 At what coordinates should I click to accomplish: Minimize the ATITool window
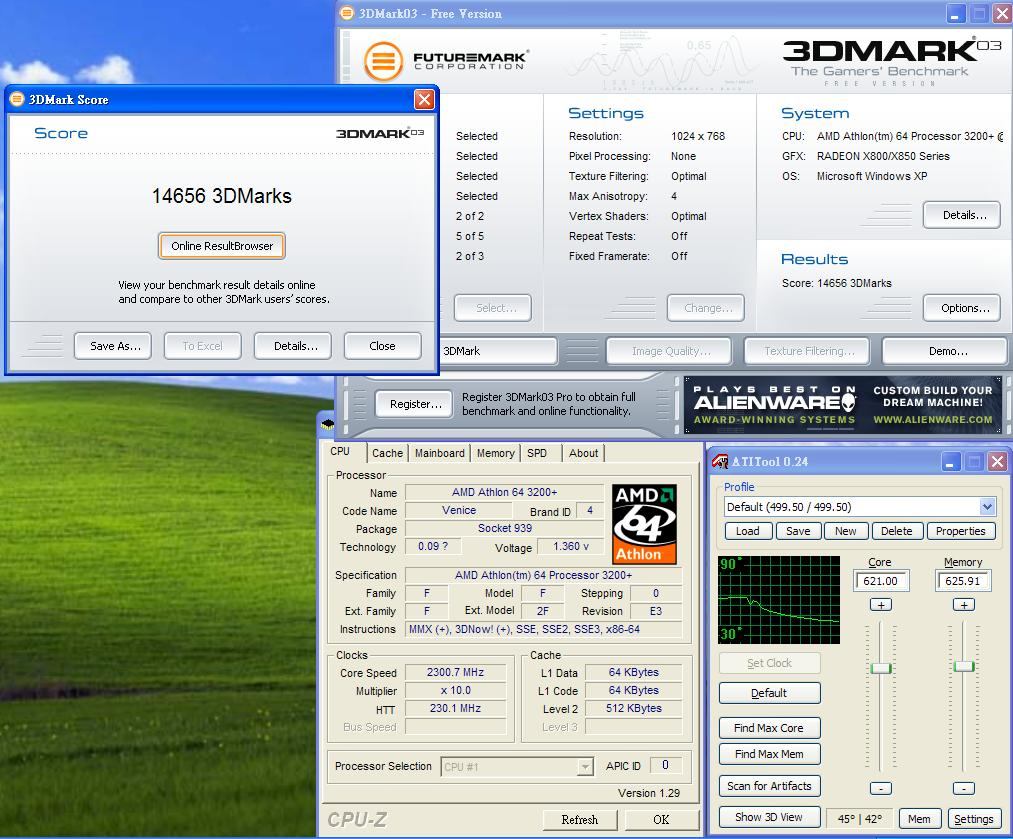[x=950, y=461]
